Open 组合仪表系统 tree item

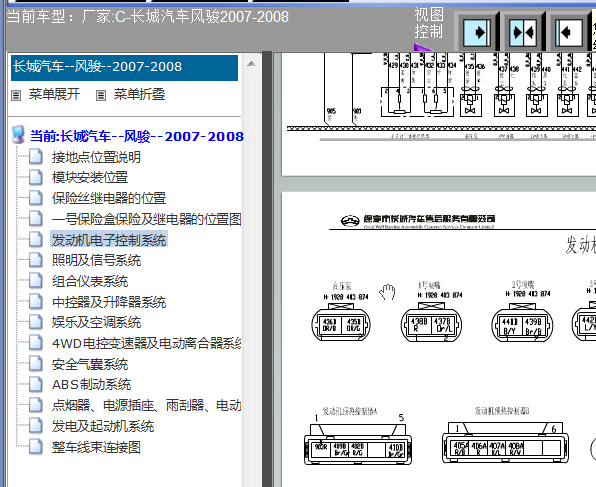tap(90, 281)
